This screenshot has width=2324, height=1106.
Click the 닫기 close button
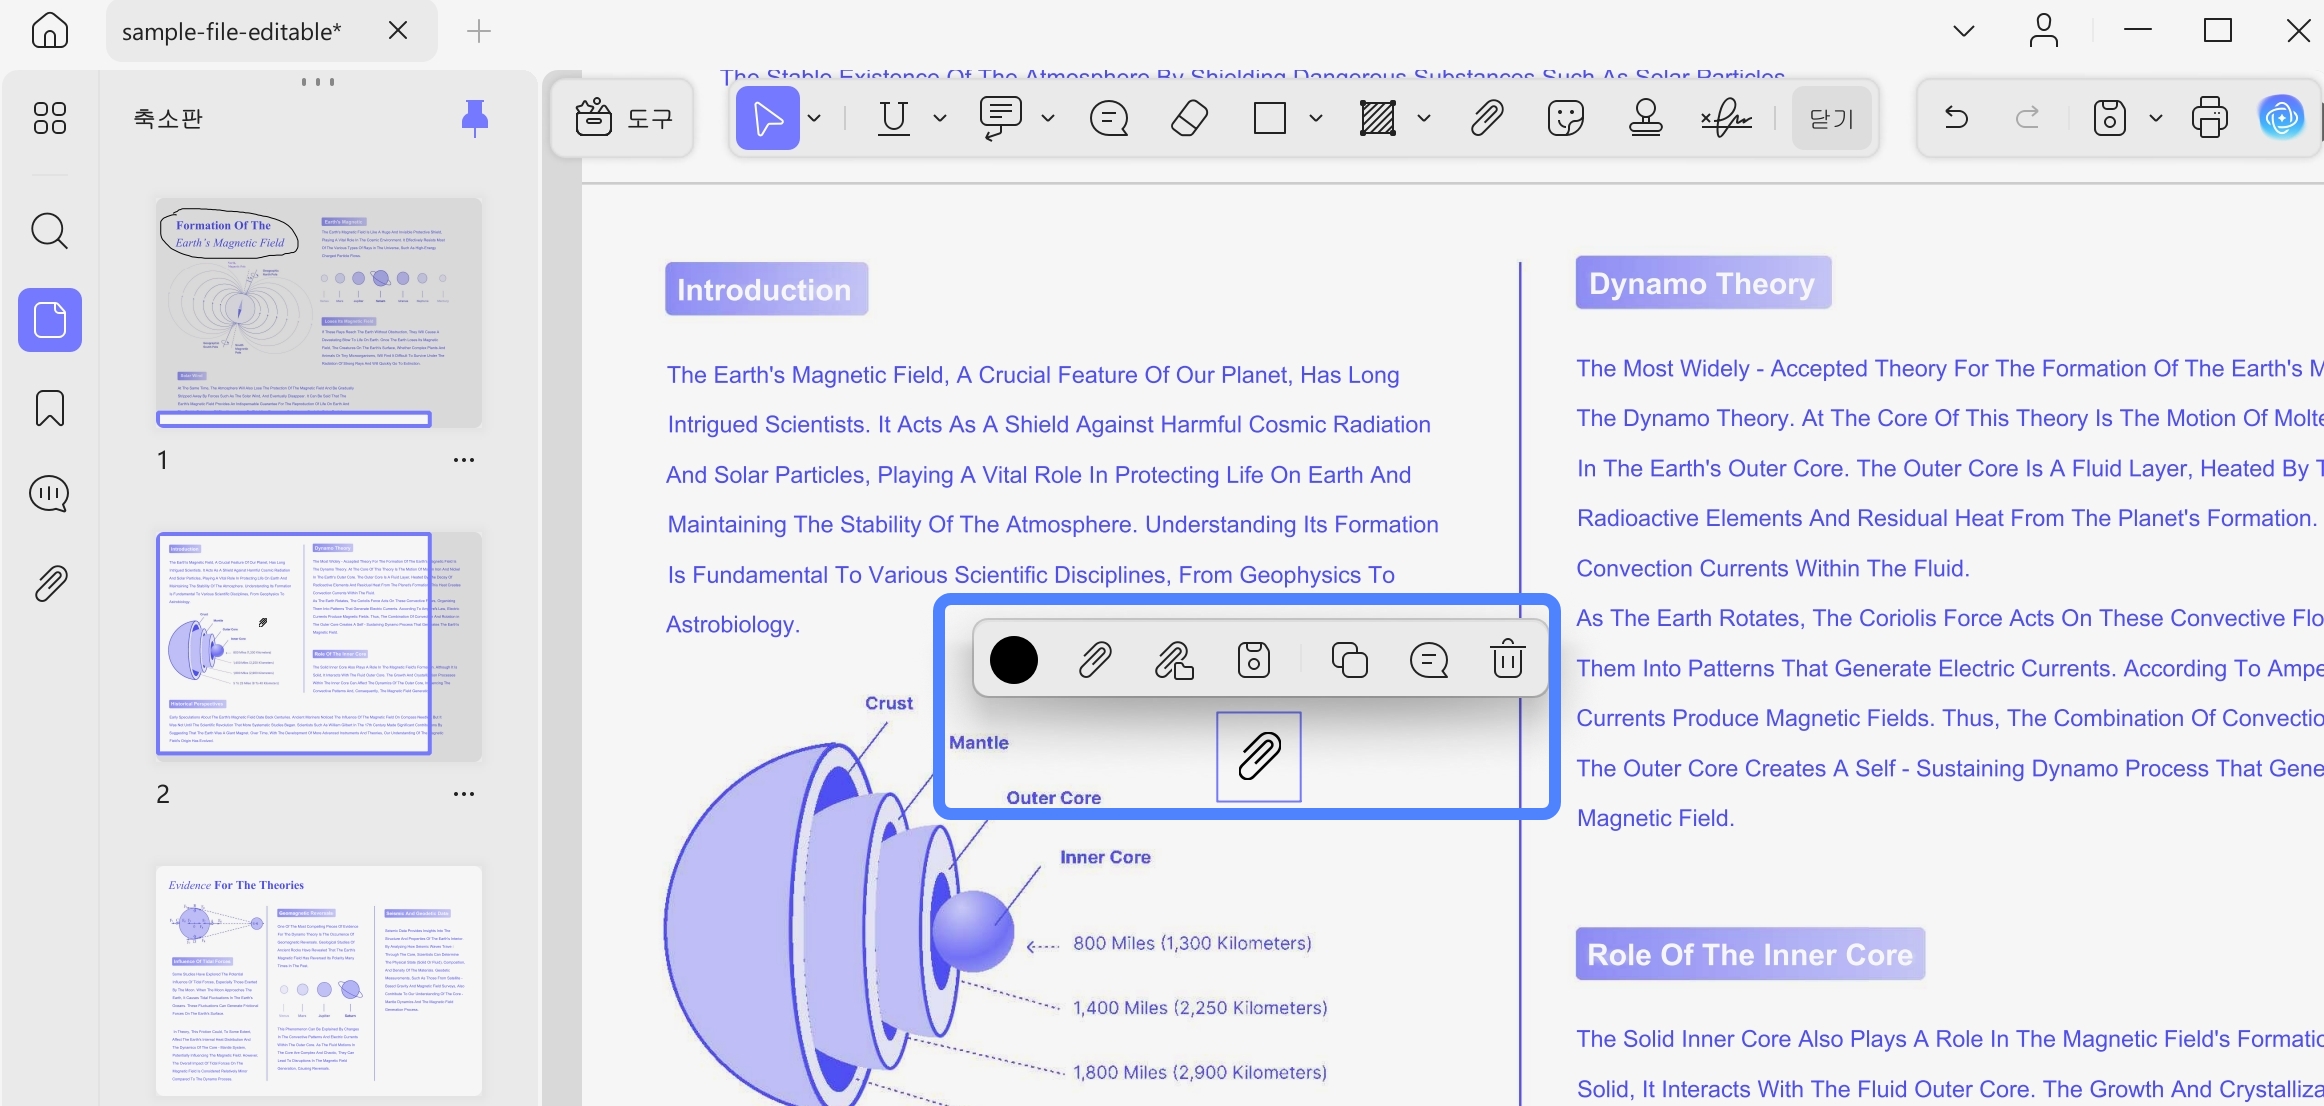pos(1832,118)
